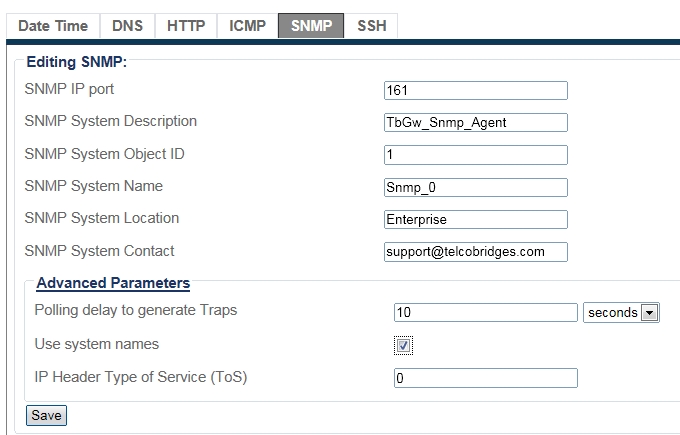This screenshot has height=435, width=680.
Task: Edit the SNMP System Location field
Action: 475,219
